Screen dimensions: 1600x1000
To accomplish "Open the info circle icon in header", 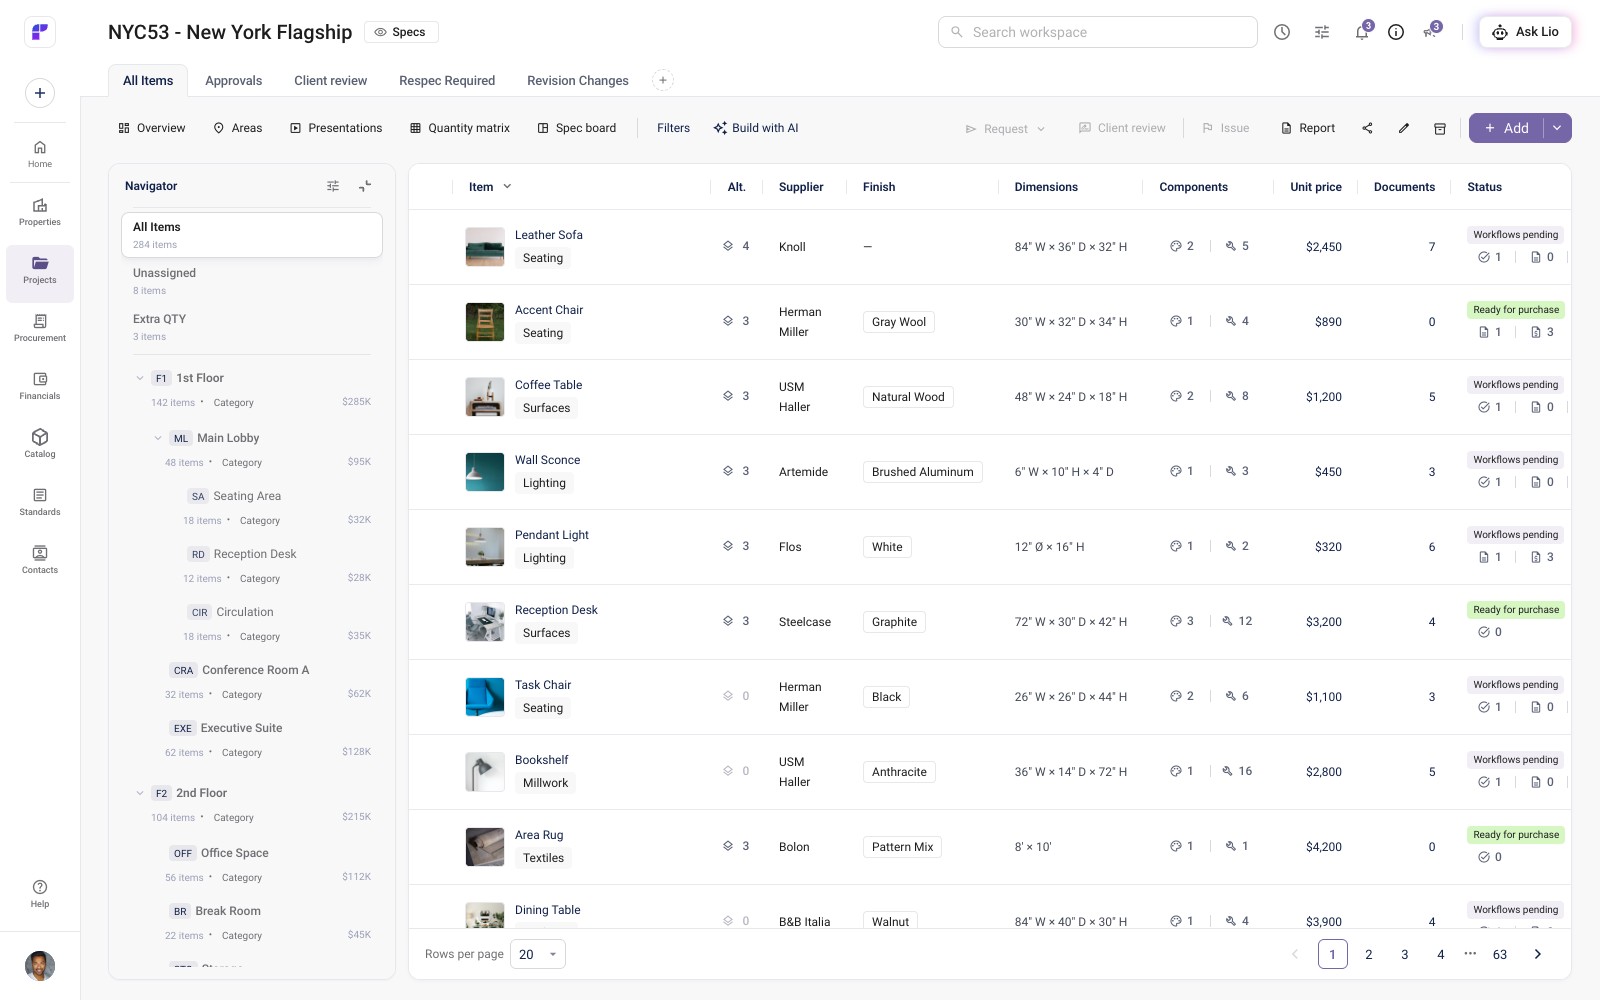I will click(1396, 32).
